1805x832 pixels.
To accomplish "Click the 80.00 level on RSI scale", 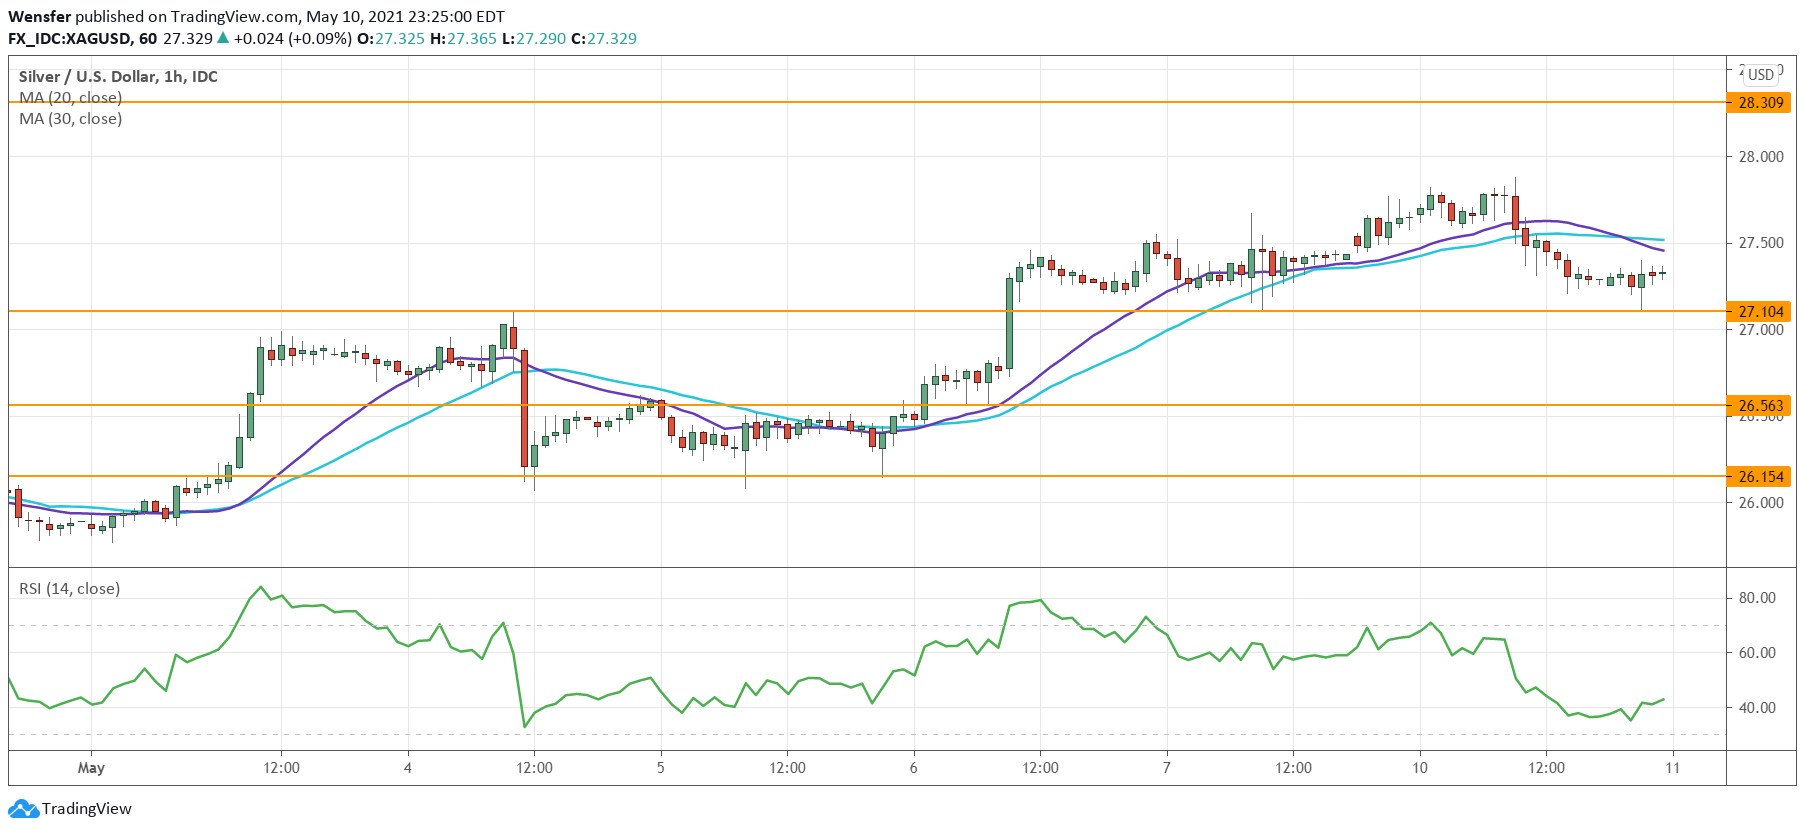I will pyautogui.click(x=1757, y=597).
